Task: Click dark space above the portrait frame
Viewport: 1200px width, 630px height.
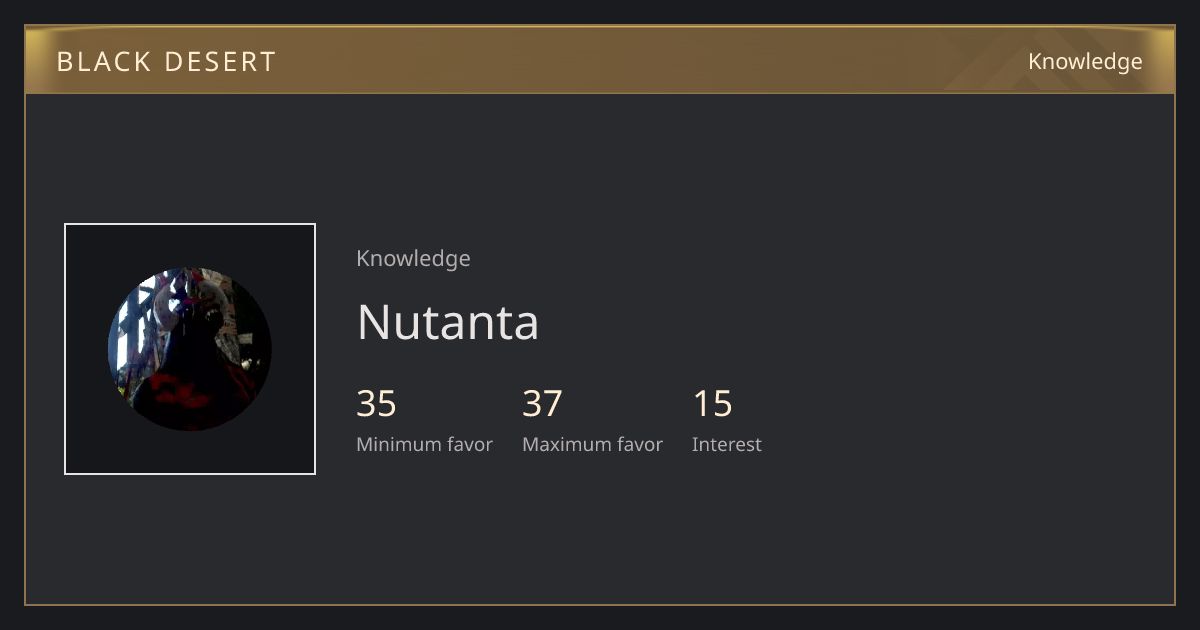Action: pyautogui.click(x=190, y=160)
